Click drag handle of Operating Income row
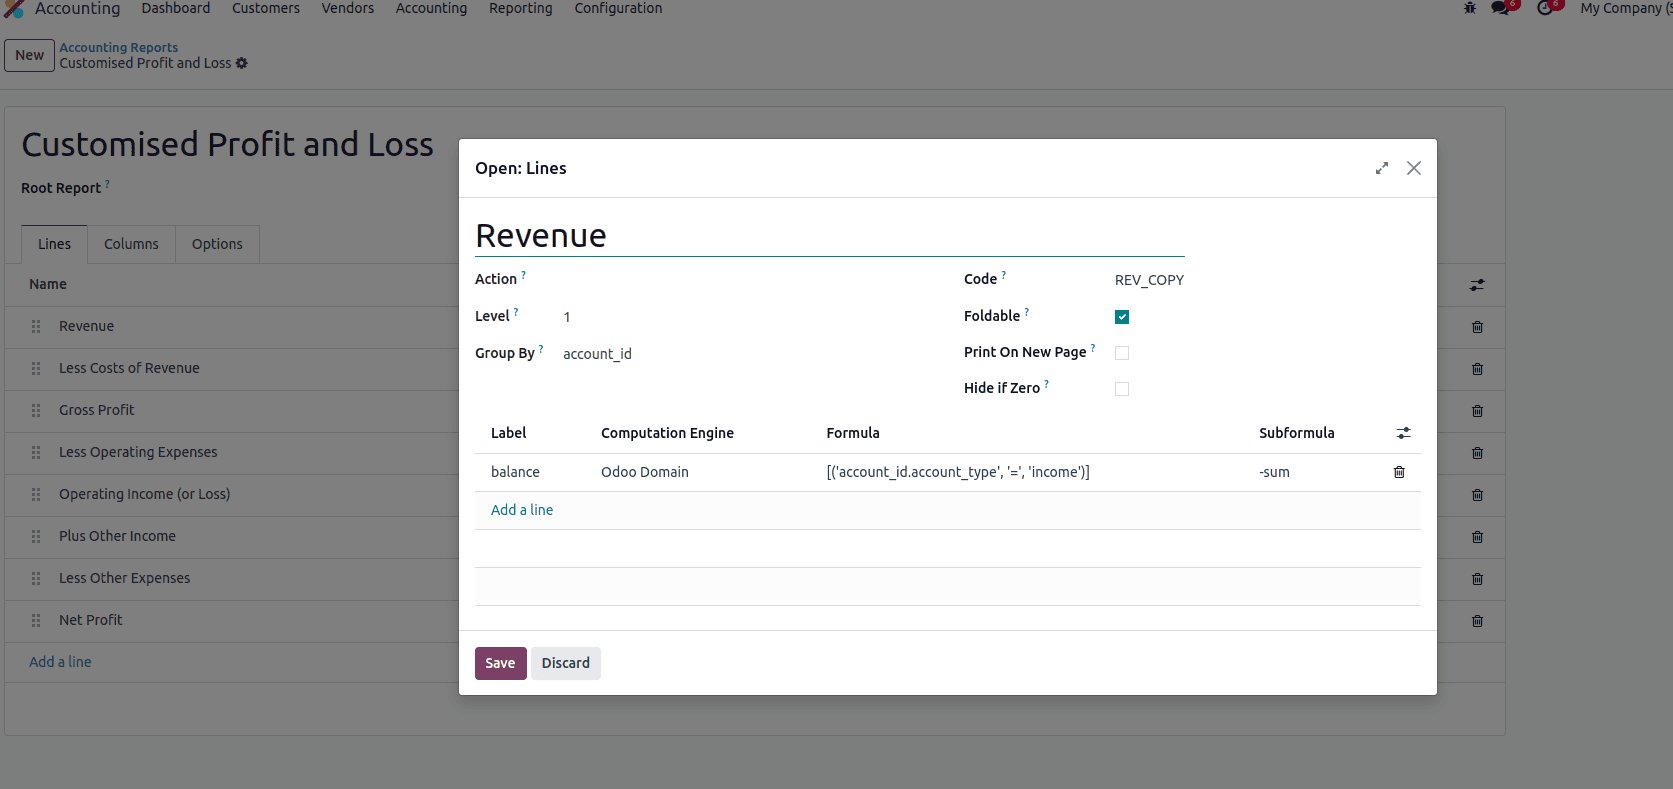1673x789 pixels. (36, 495)
